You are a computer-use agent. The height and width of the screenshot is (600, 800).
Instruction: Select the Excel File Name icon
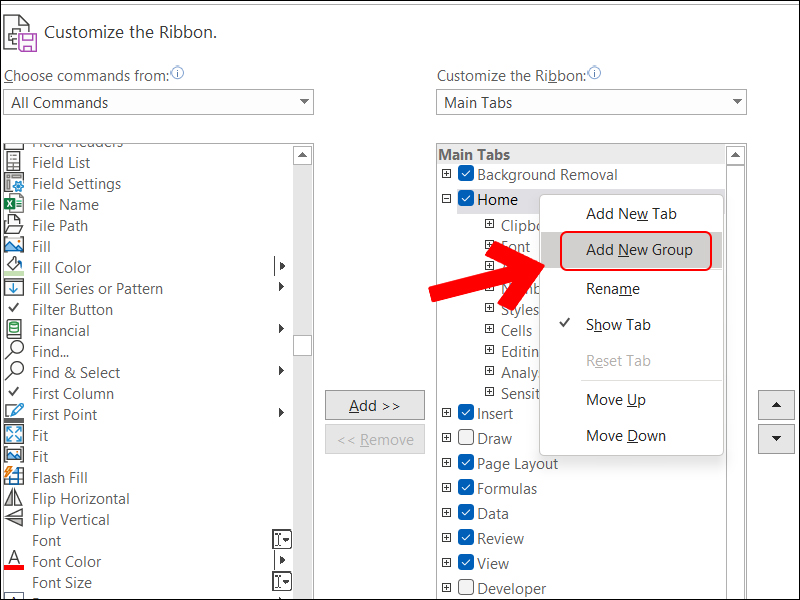[x=14, y=205]
